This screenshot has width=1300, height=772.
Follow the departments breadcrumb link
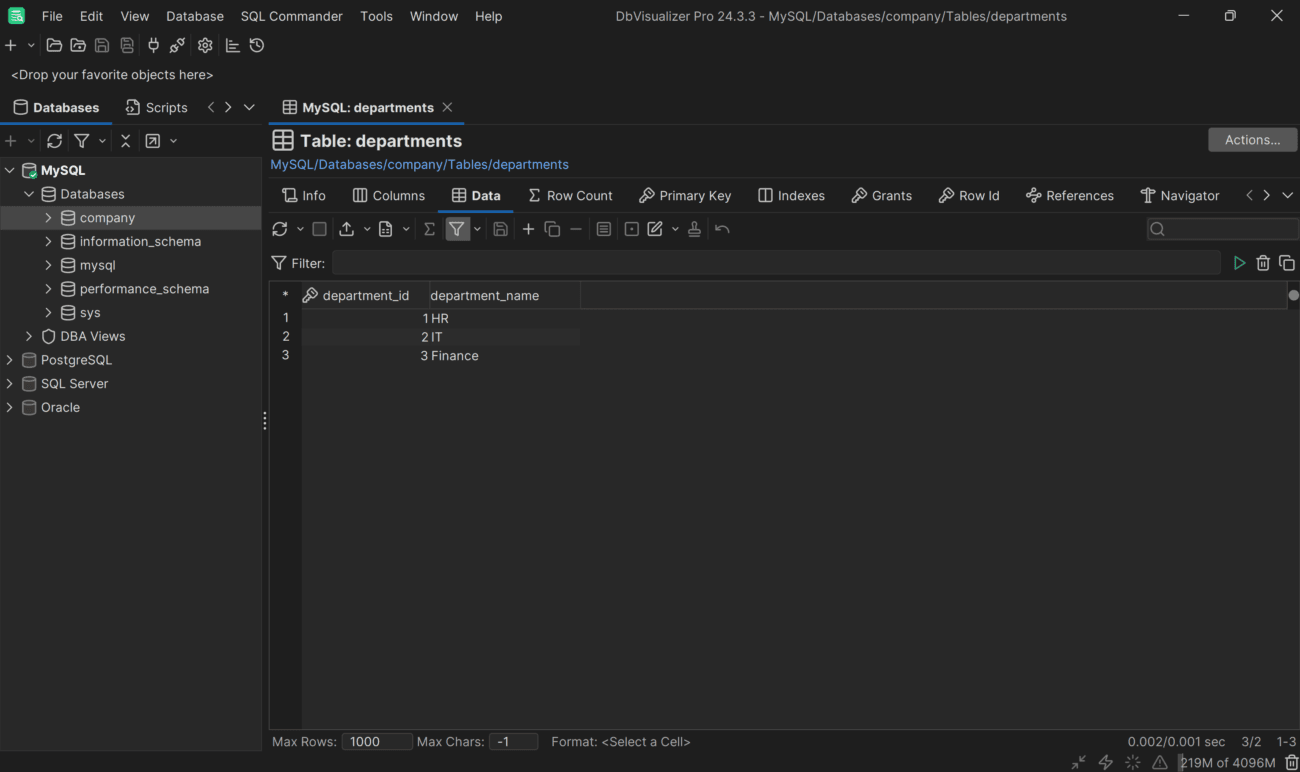point(531,164)
